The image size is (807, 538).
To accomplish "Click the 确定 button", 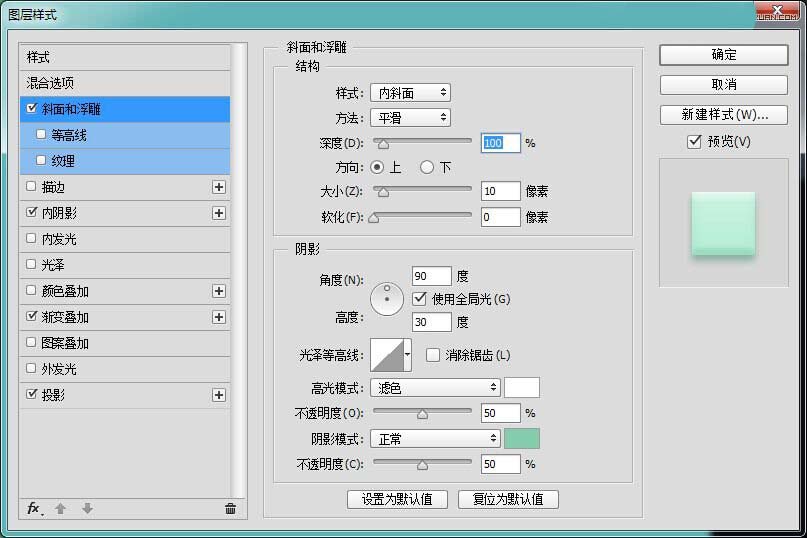I will (723, 55).
